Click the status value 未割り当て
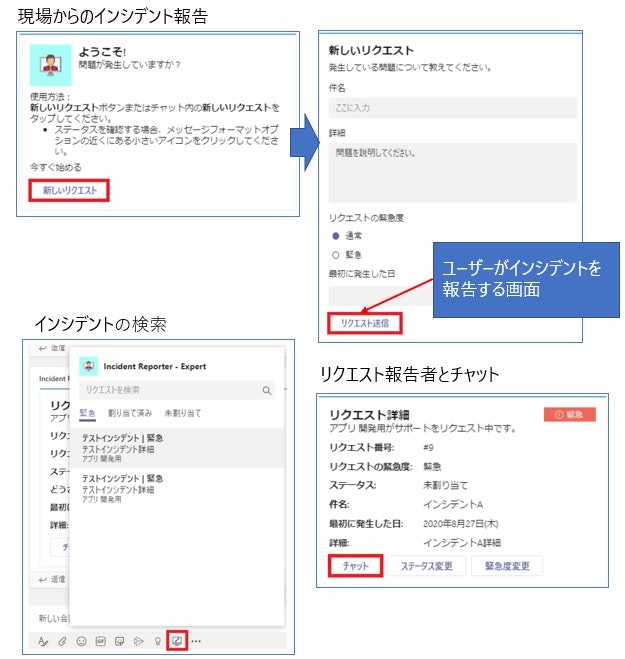Viewport: 625px width, 659px height. tap(446, 485)
